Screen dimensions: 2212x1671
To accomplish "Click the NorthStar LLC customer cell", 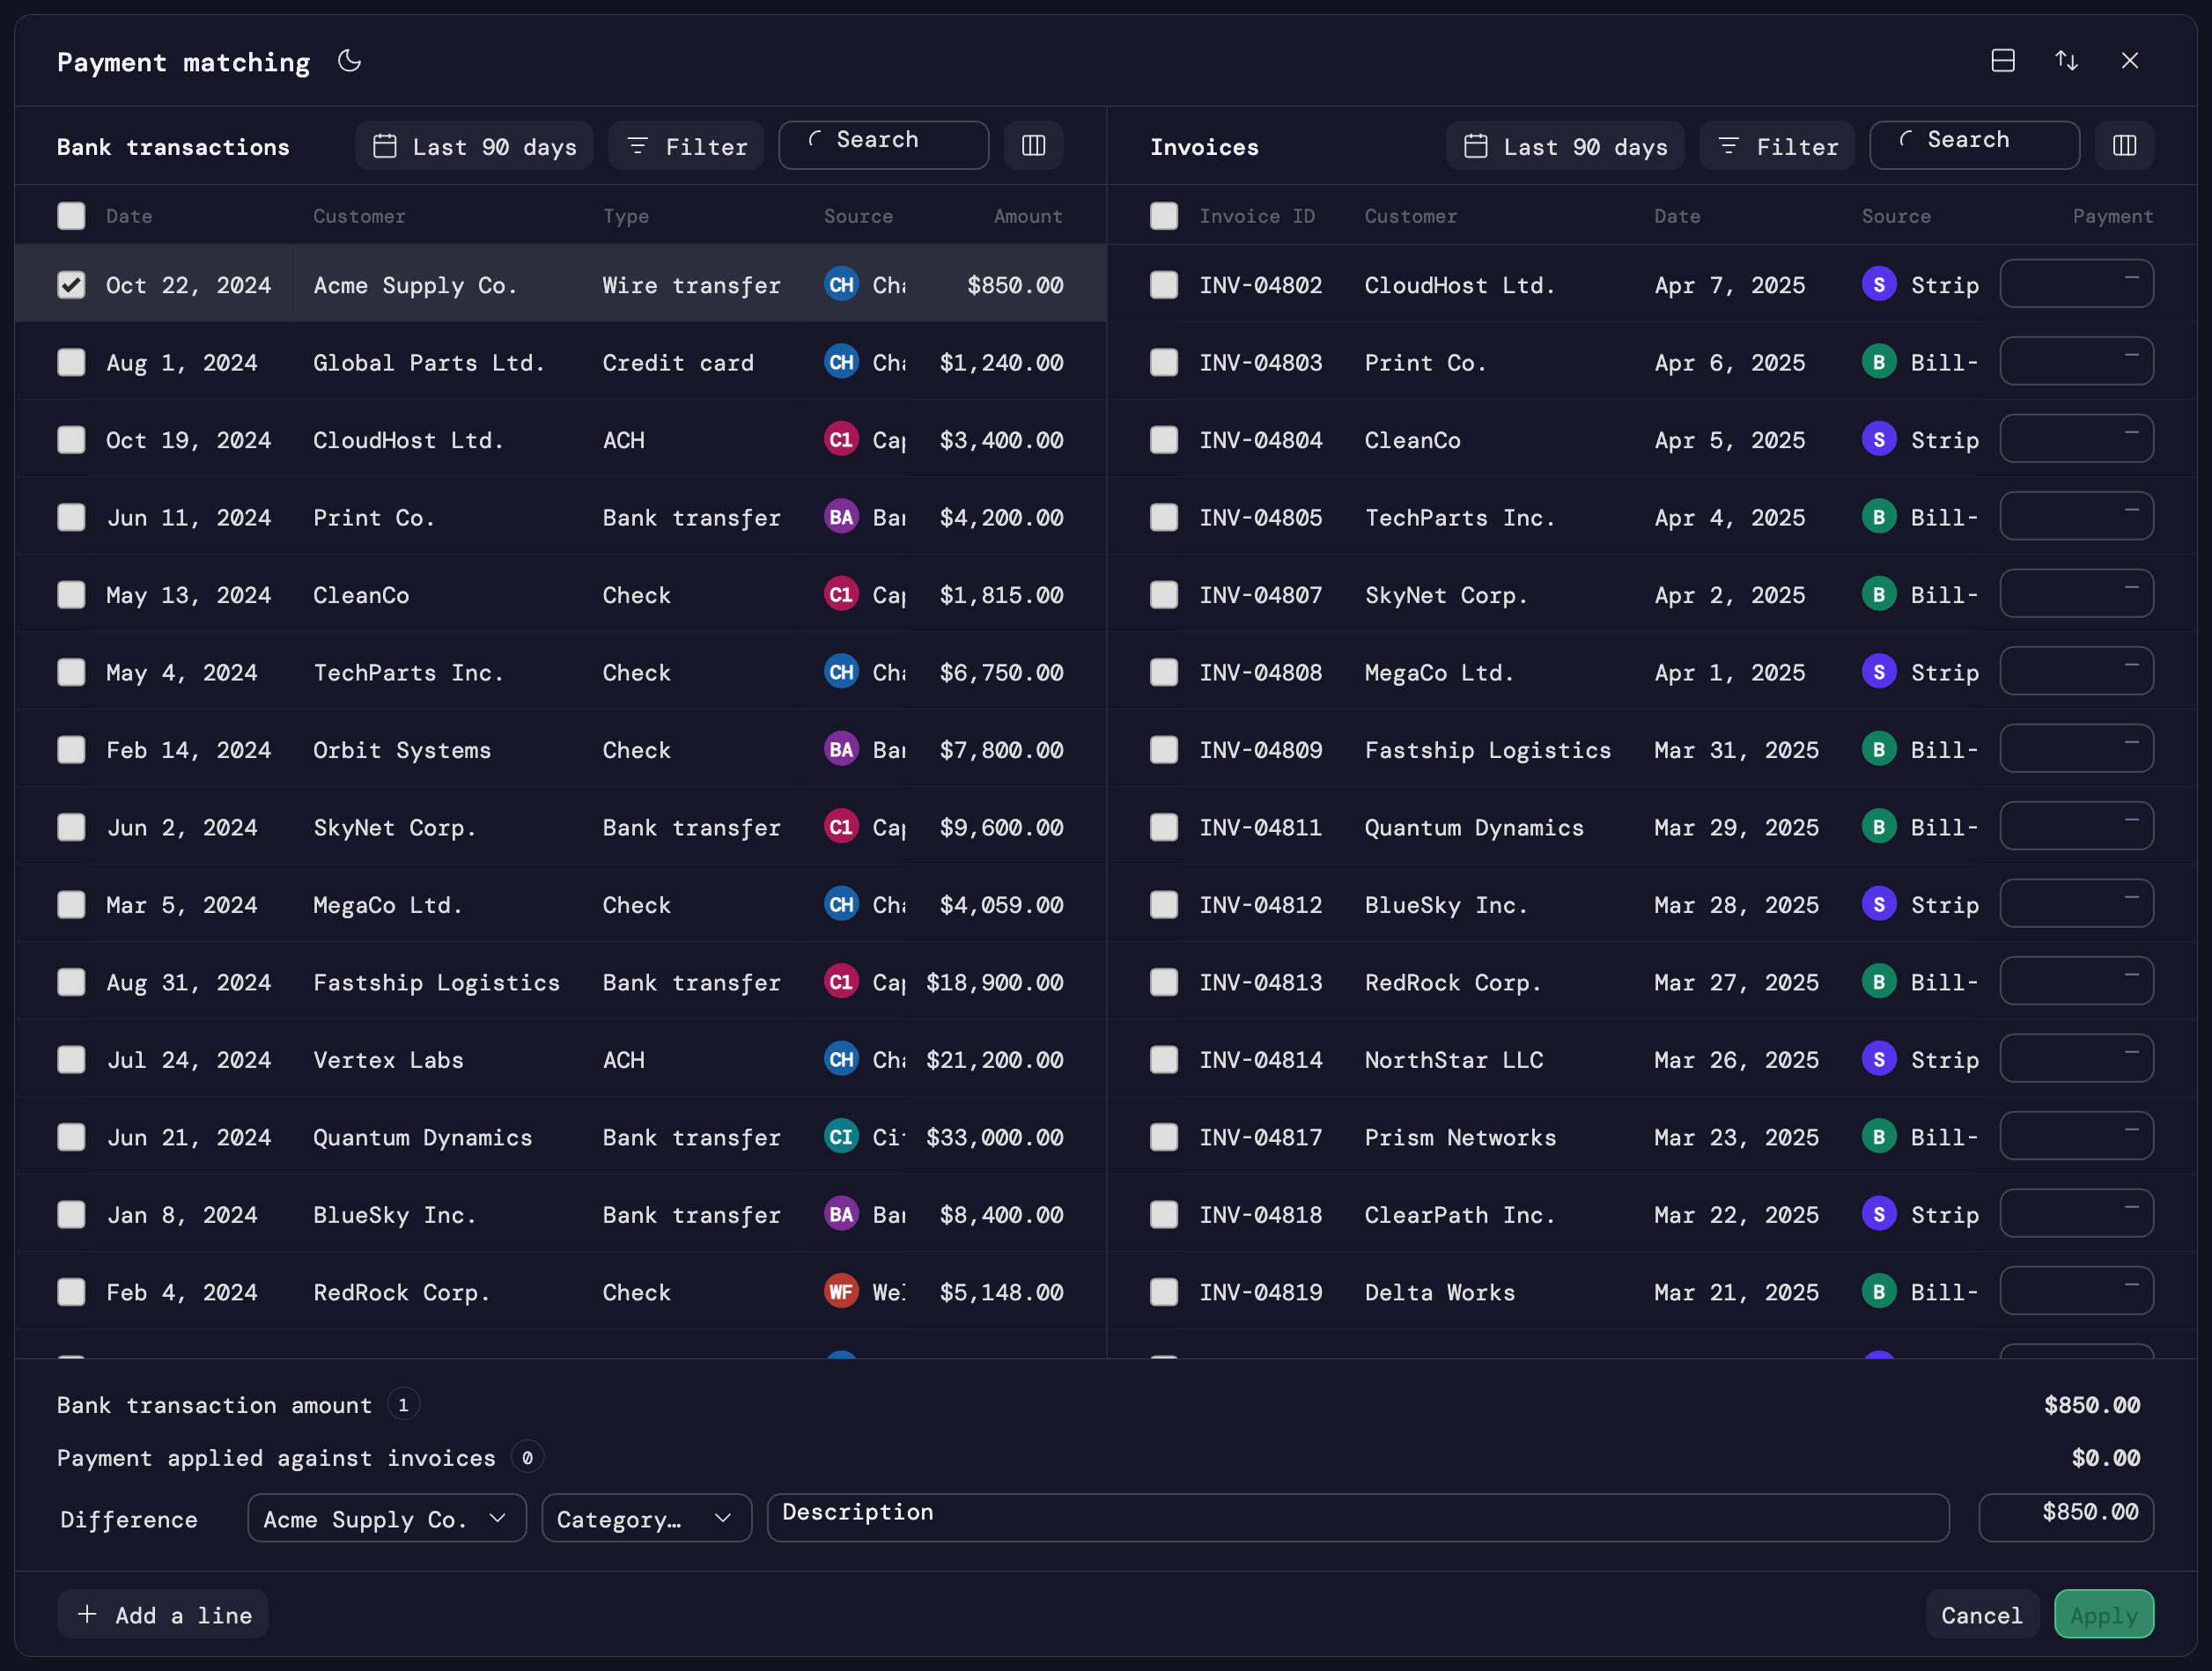I will (x=1454, y=1060).
